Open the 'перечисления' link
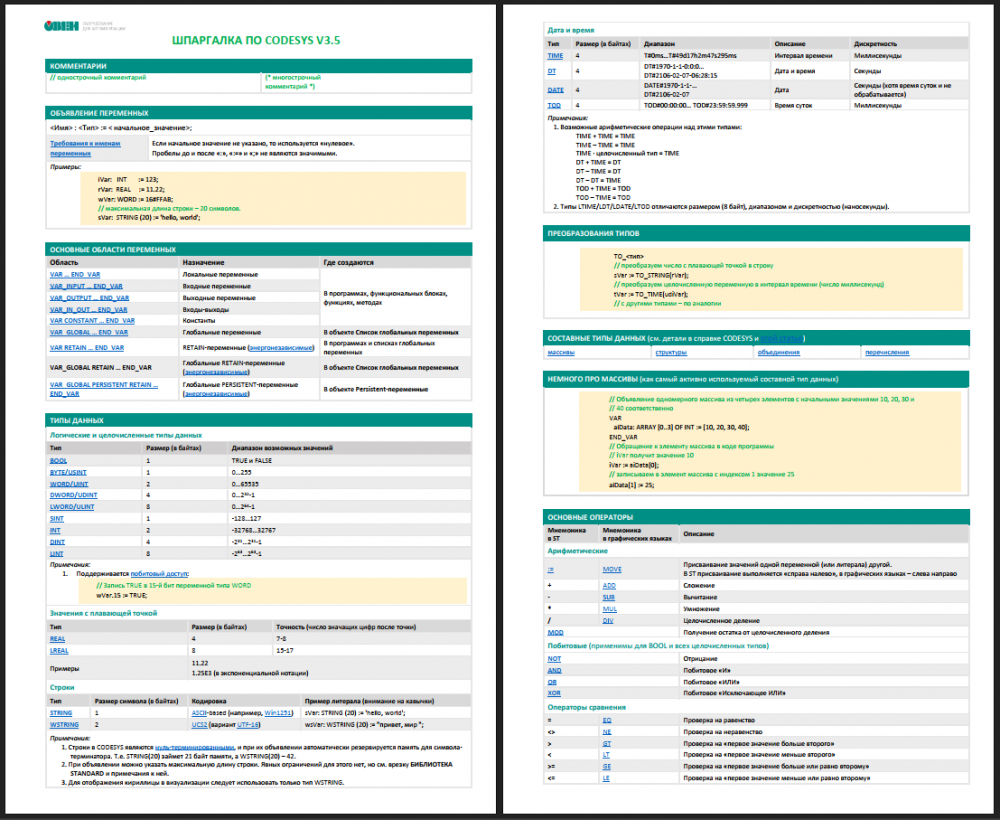The width and height of the screenshot is (1000, 820). click(x=887, y=352)
